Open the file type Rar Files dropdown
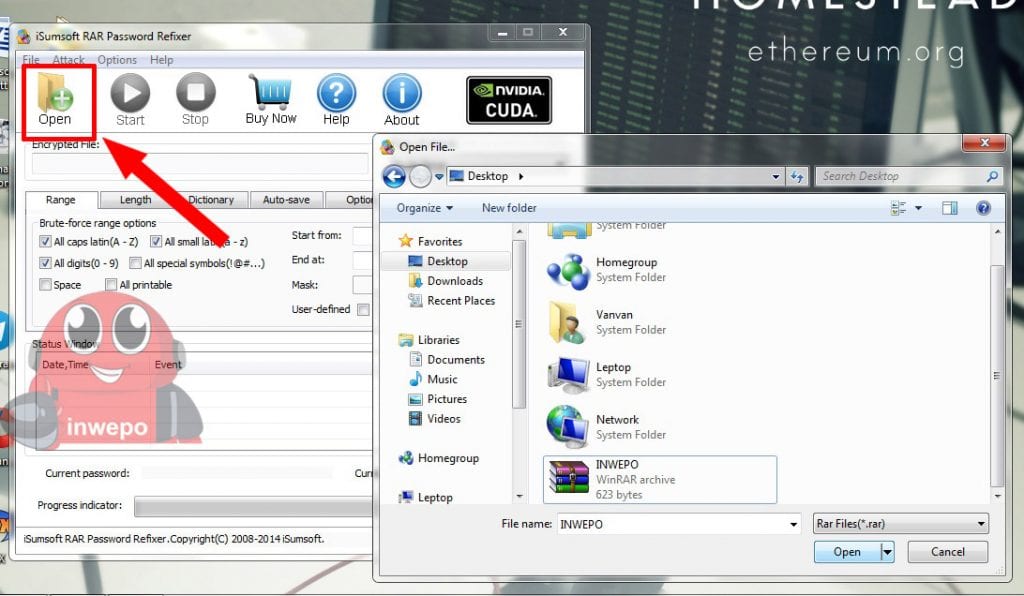1024x596 pixels. click(x=901, y=524)
